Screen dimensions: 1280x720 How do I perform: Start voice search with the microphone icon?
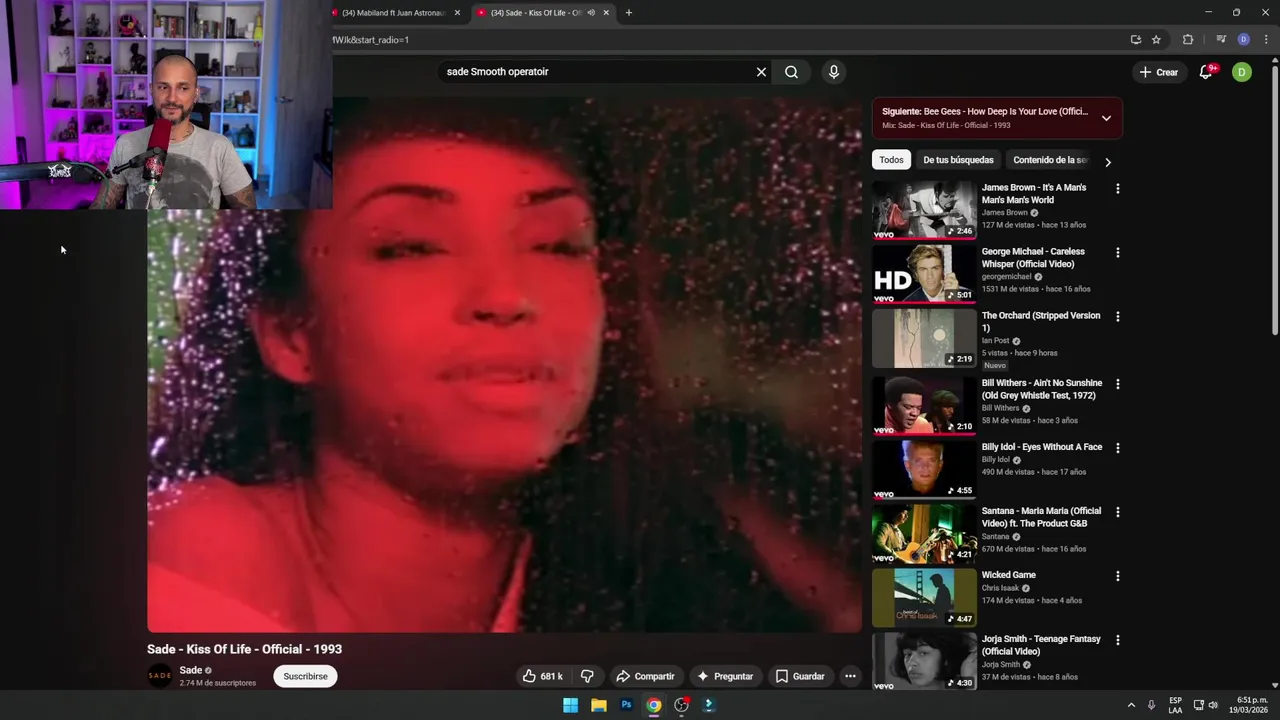pyautogui.click(x=833, y=72)
